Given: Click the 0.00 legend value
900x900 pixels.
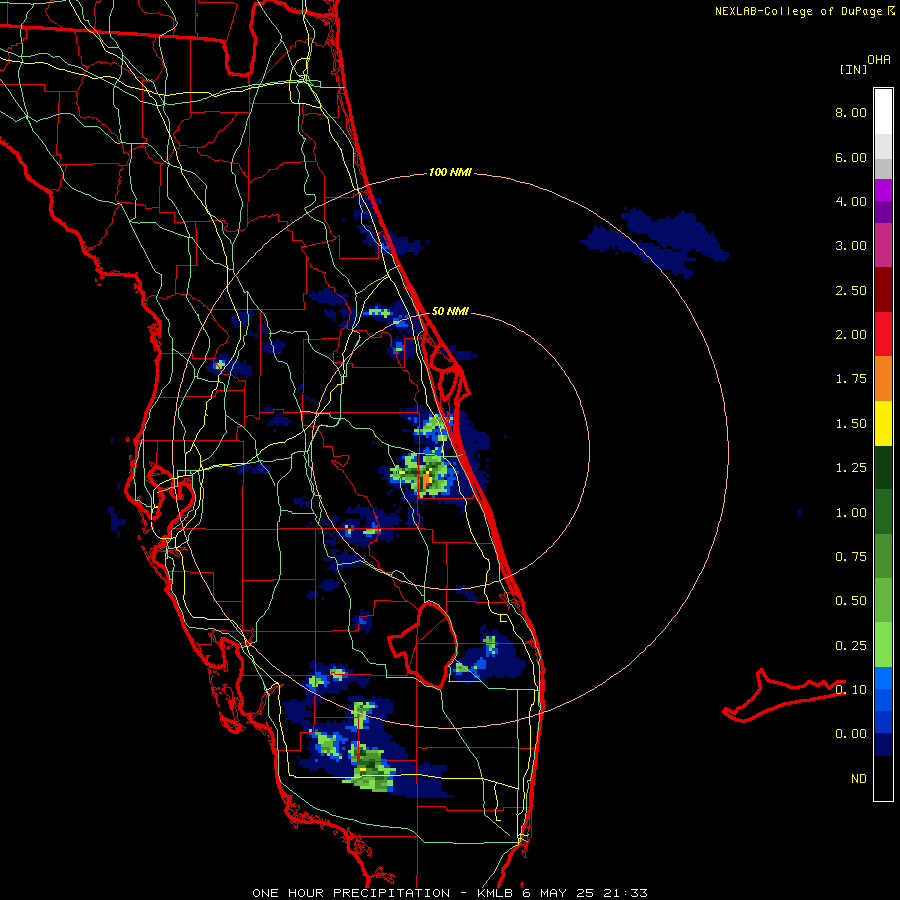Looking at the screenshot, I should [x=851, y=734].
